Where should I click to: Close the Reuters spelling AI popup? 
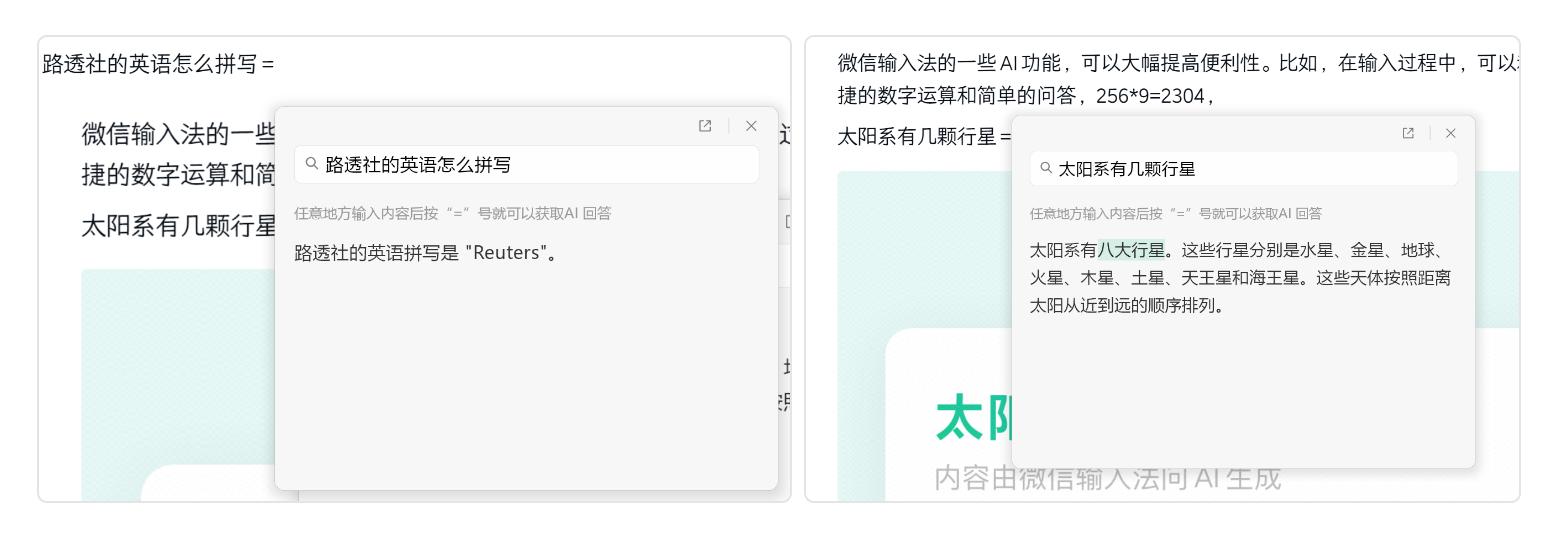click(x=751, y=126)
